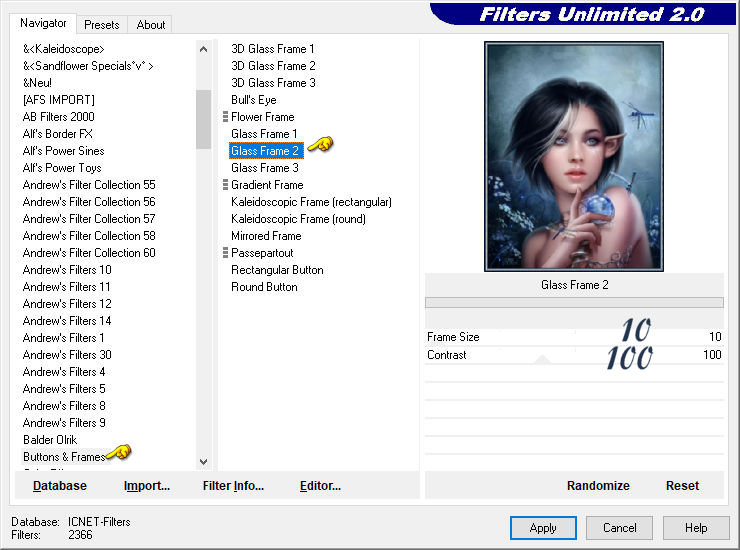
Task: Open Help for Filters Unlimited
Action: pyautogui.click(x=696, y=528)
